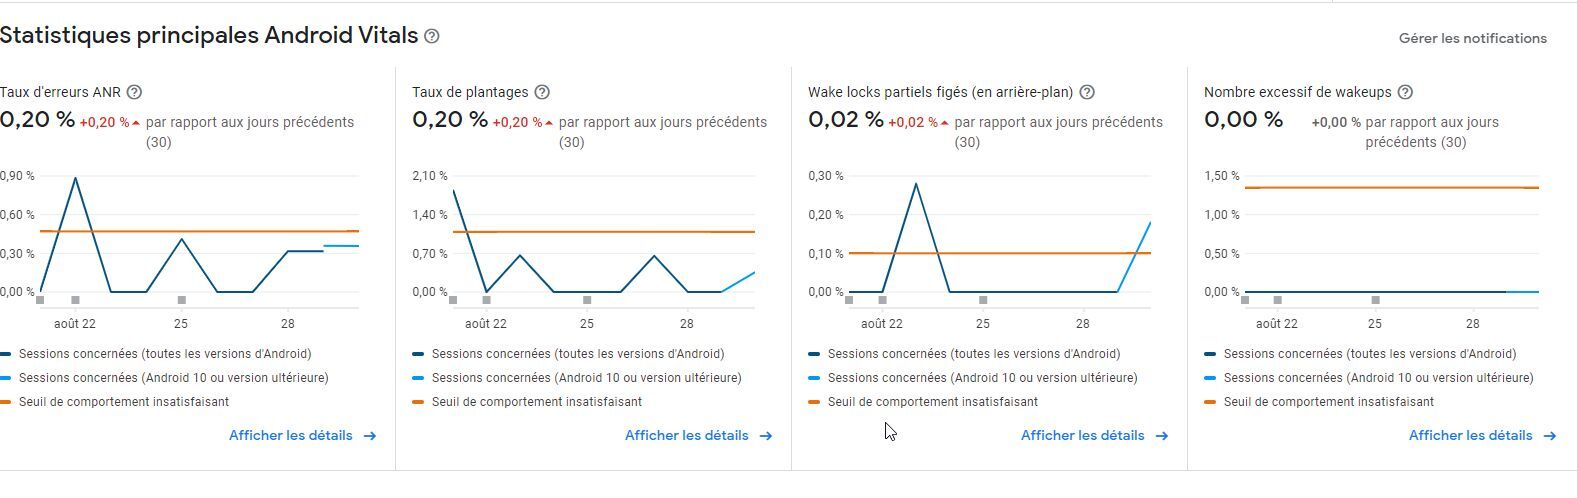
Task: Click arrow icon of Wake locks Afficher les détails
Action: (x=1162, y=436)
